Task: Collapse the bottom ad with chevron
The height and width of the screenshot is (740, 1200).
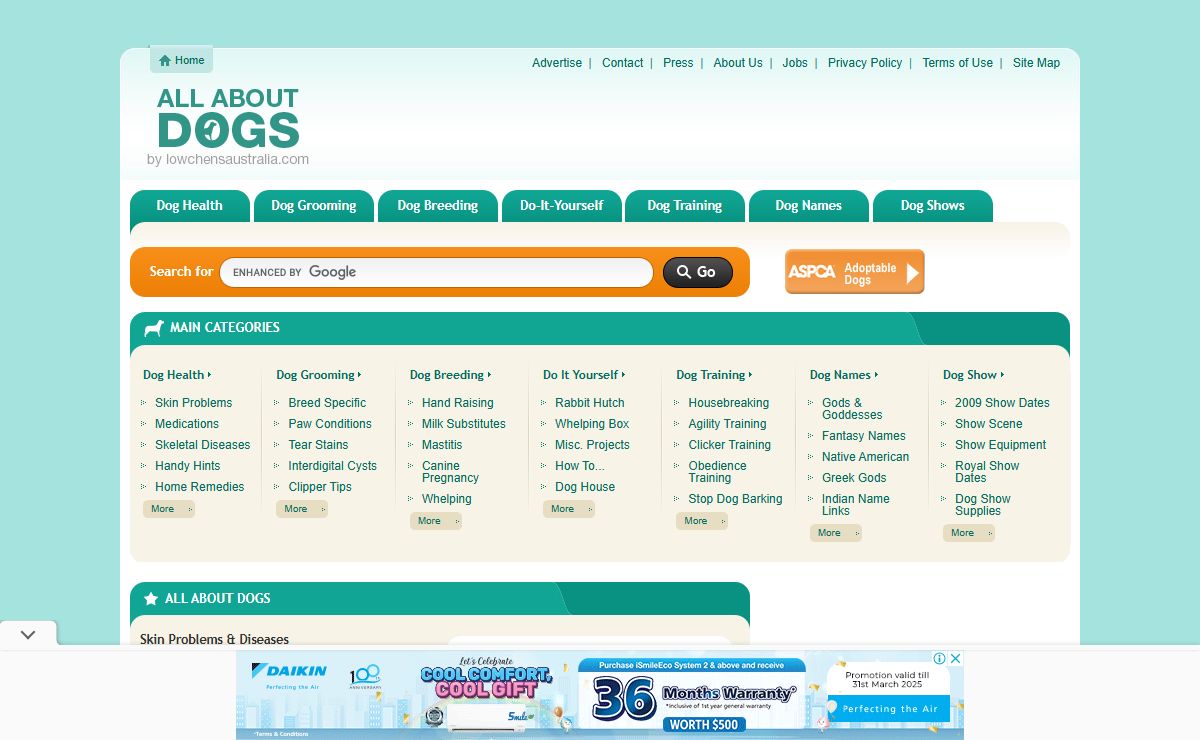Action: [28, 634]
